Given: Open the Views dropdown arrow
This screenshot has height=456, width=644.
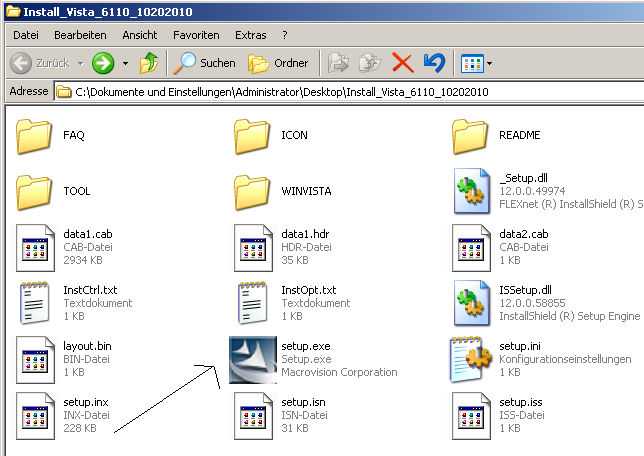Looking at the screenshot, I should [490, 64].
